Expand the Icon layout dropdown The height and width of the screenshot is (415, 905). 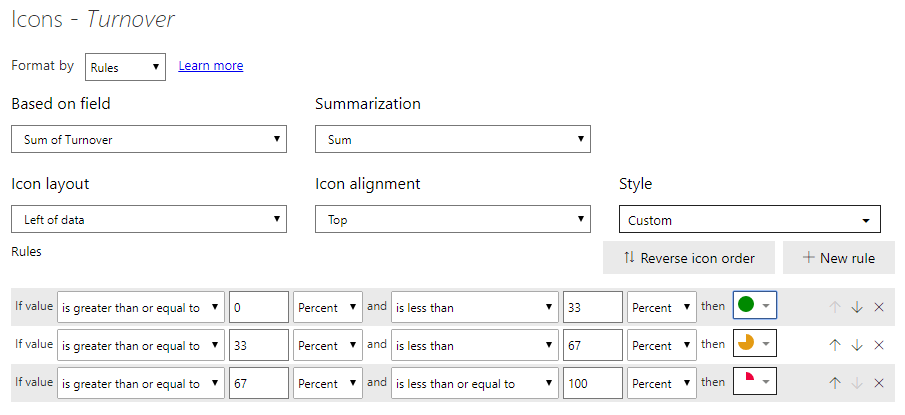point(148,219)
